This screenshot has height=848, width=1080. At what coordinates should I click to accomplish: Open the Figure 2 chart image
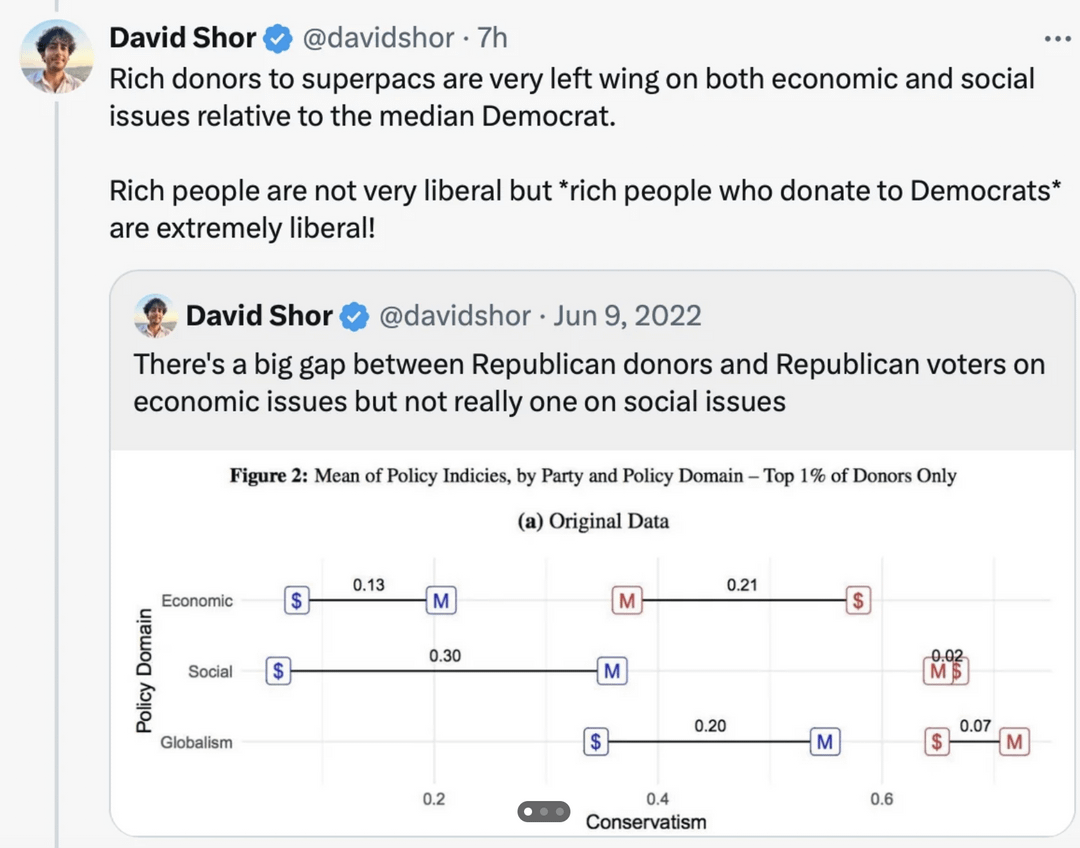592,643
